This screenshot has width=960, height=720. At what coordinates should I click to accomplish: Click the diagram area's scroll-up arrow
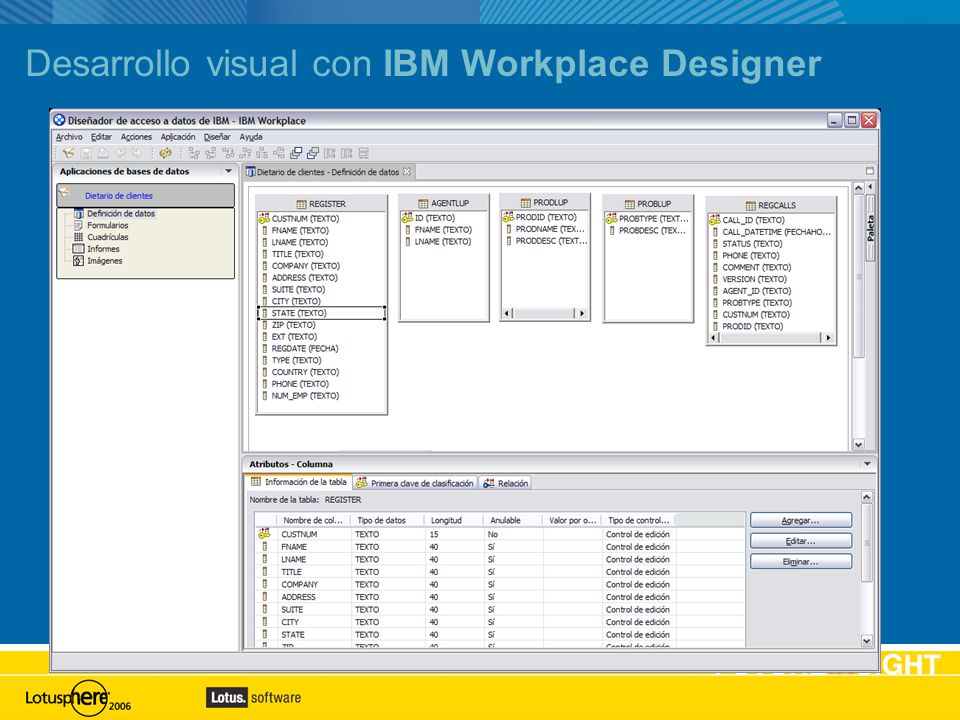(858, 188)
